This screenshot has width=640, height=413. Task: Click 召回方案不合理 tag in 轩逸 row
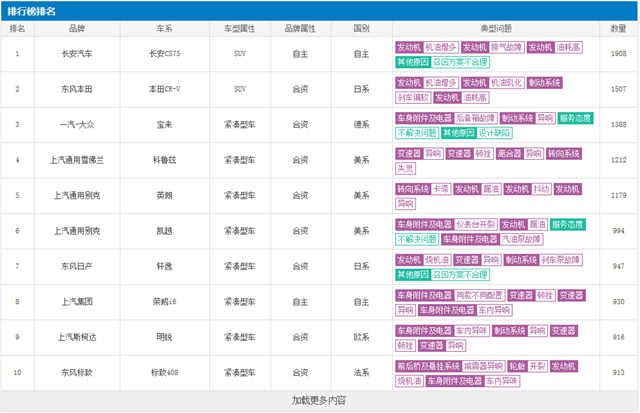click(x=460, y=275)
